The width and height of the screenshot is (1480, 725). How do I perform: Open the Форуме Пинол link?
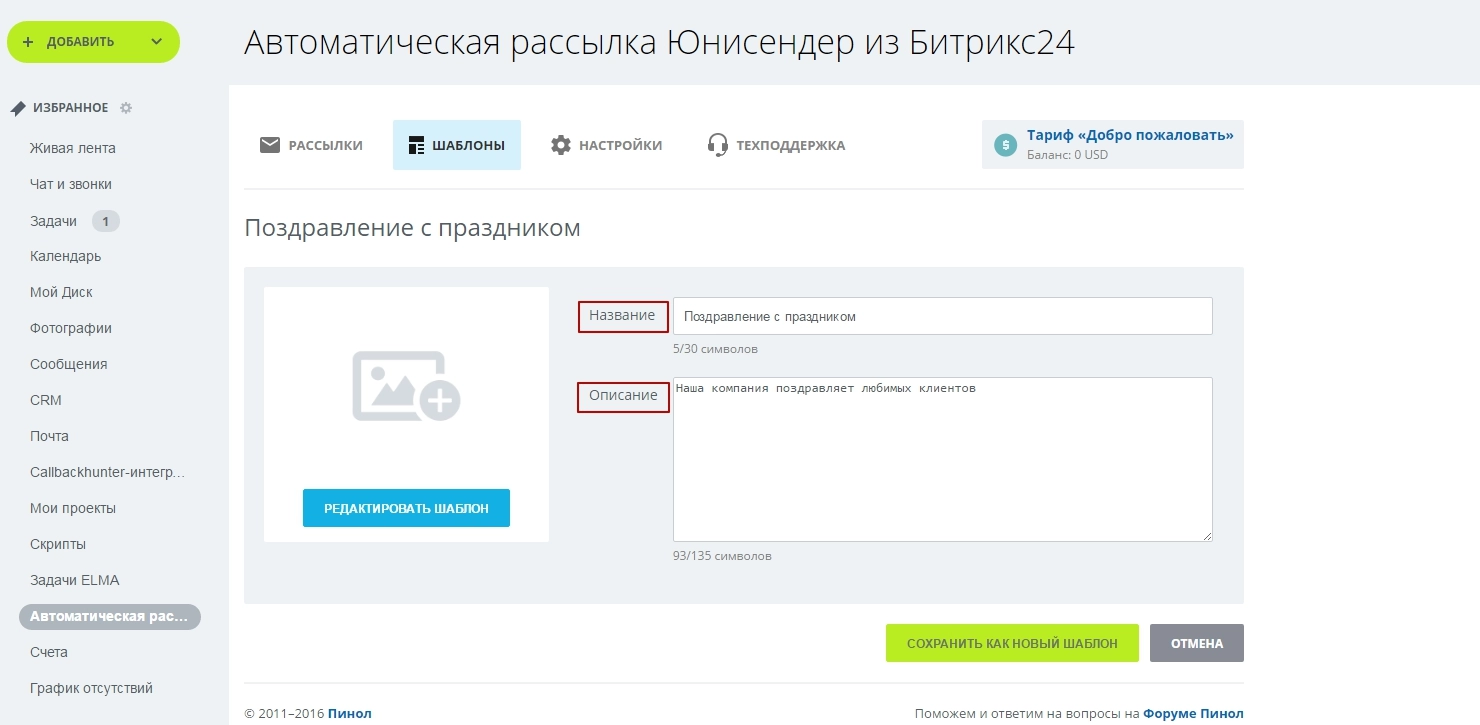click(1193, 713)
